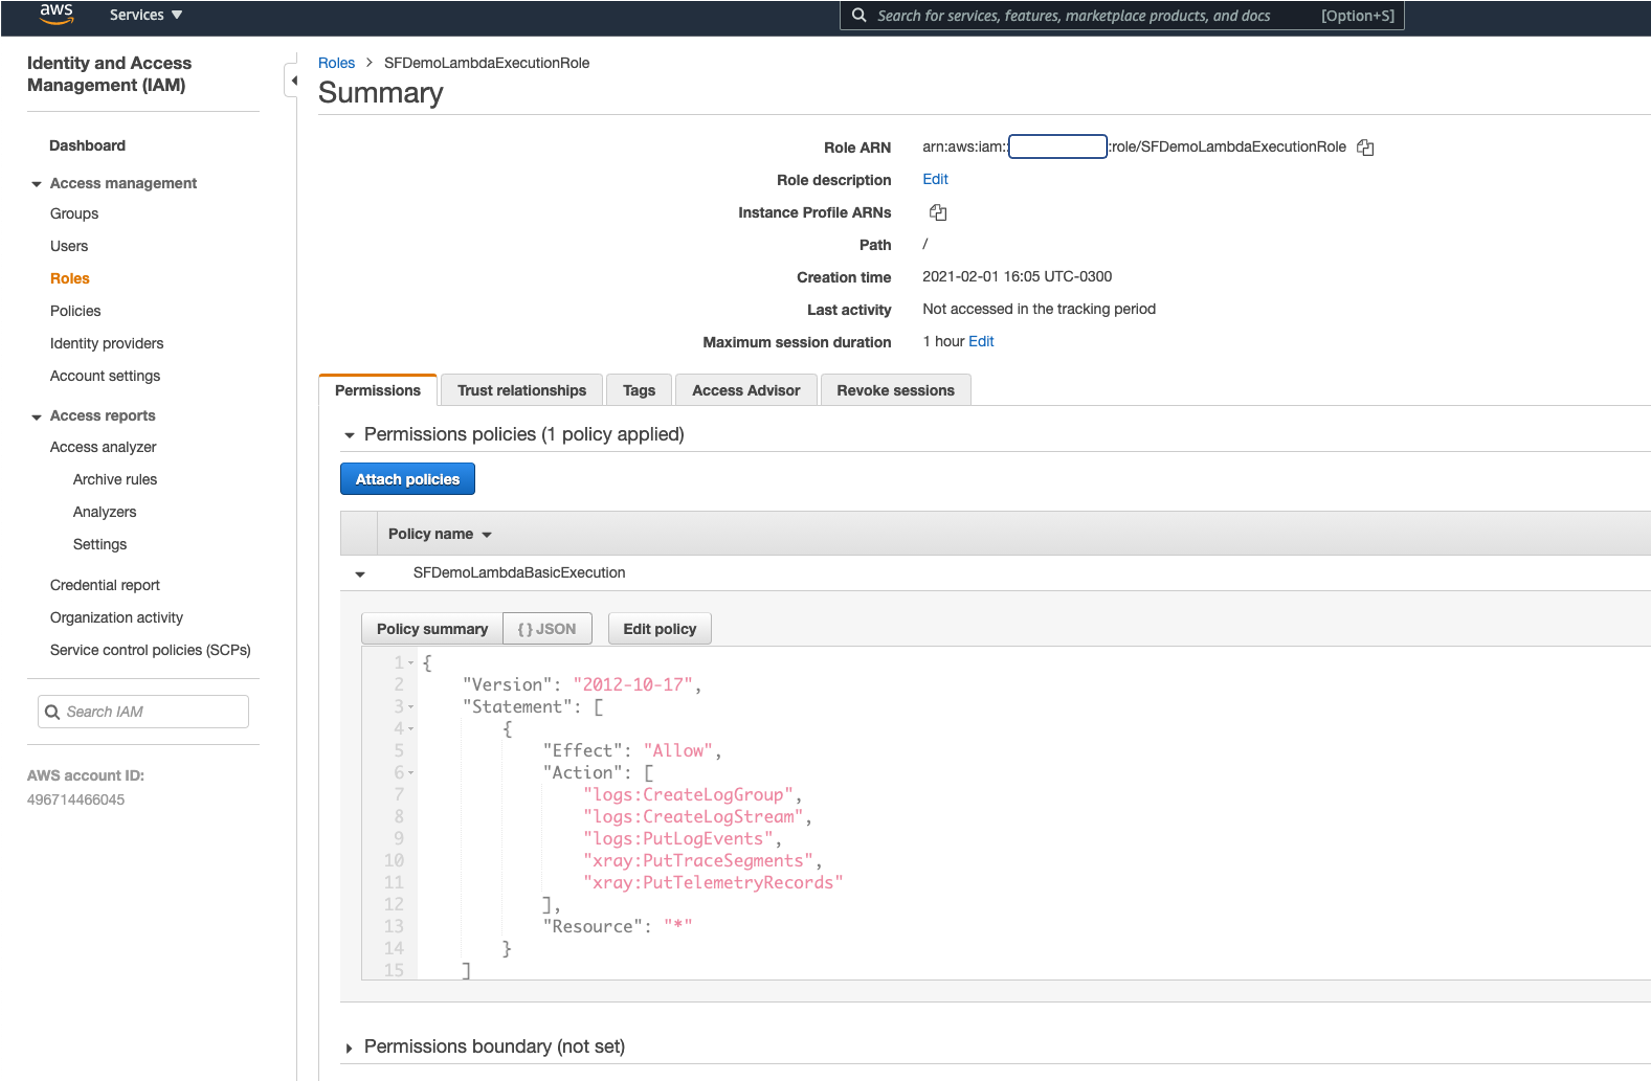Switch to the Trust relationships tab
1652x1082 pixels.
click(x=521, y=391)
